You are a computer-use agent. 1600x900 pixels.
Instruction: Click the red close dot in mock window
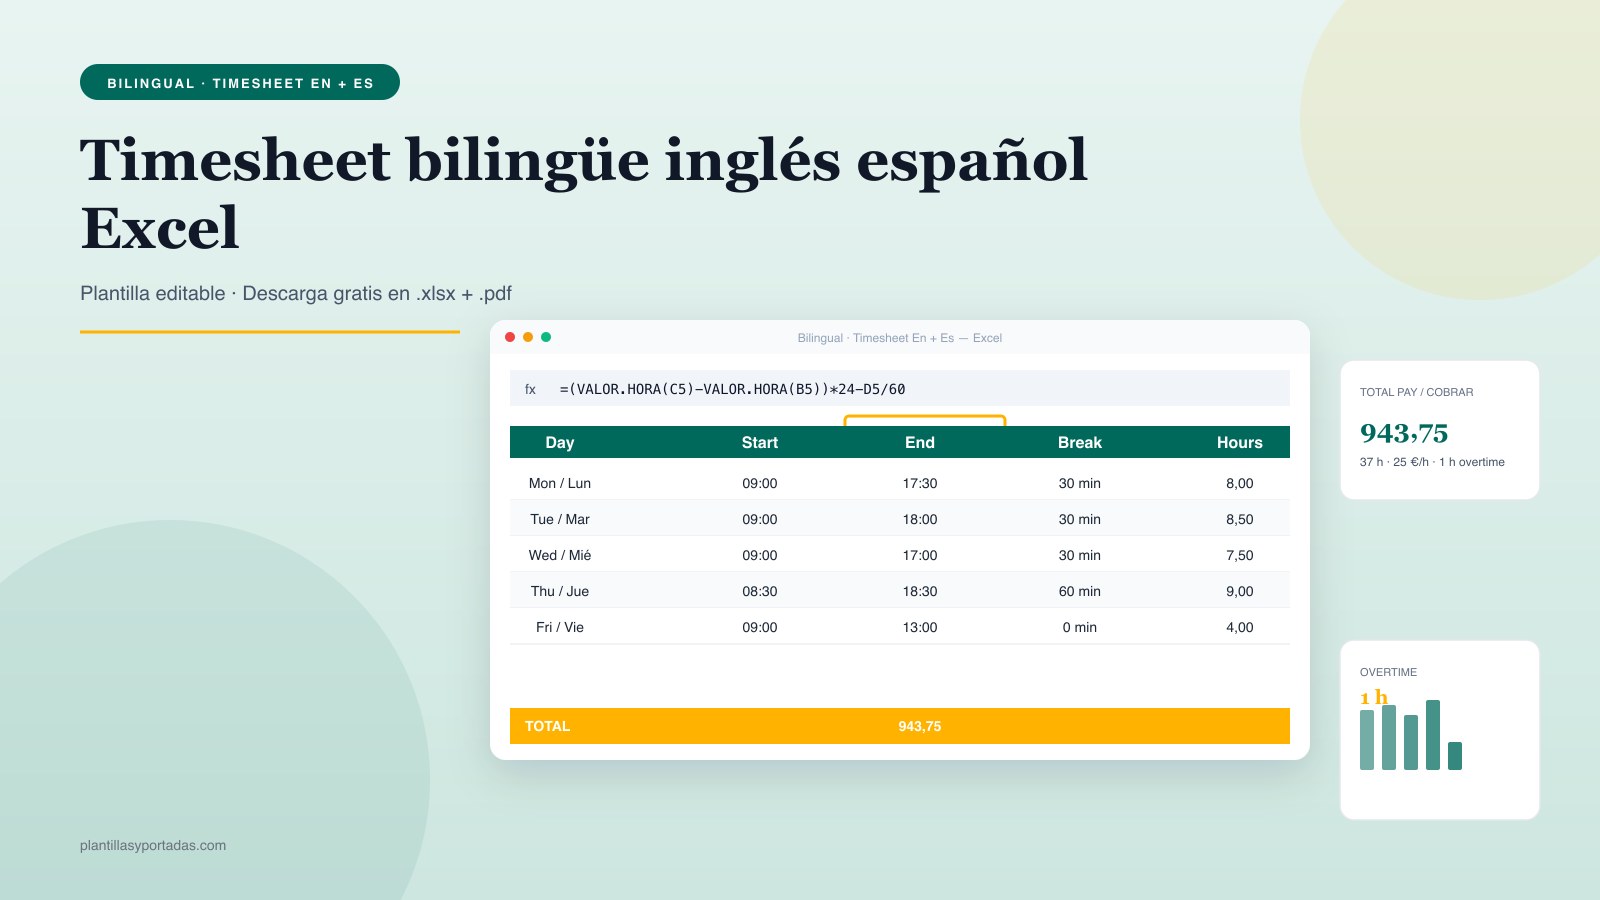[510, 337]
